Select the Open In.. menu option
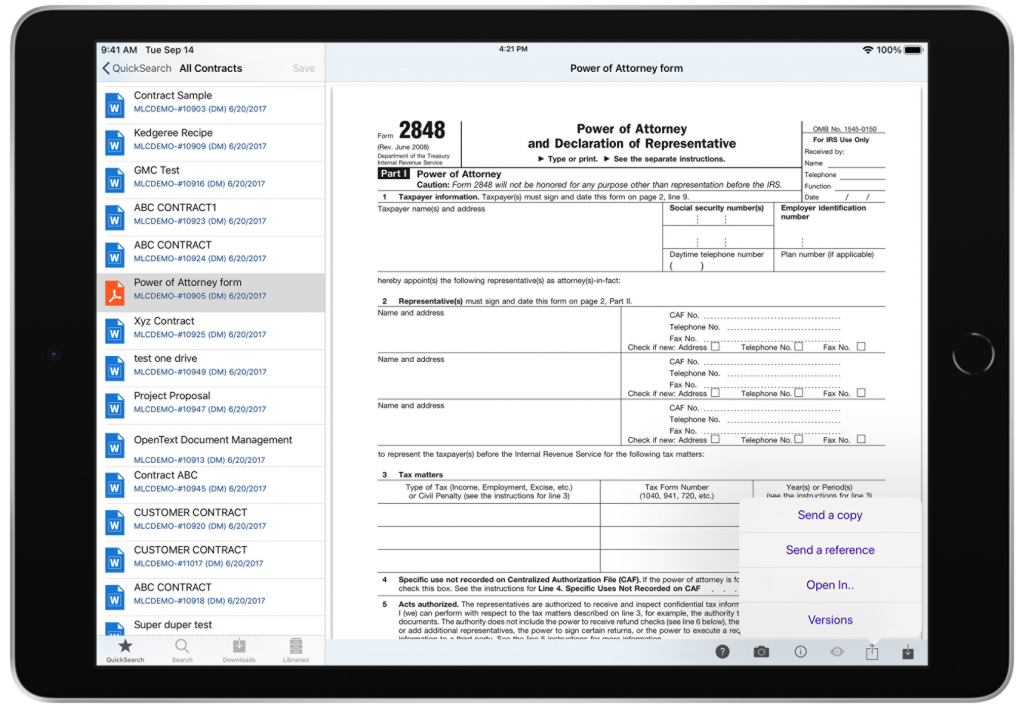 click(830, 585)
